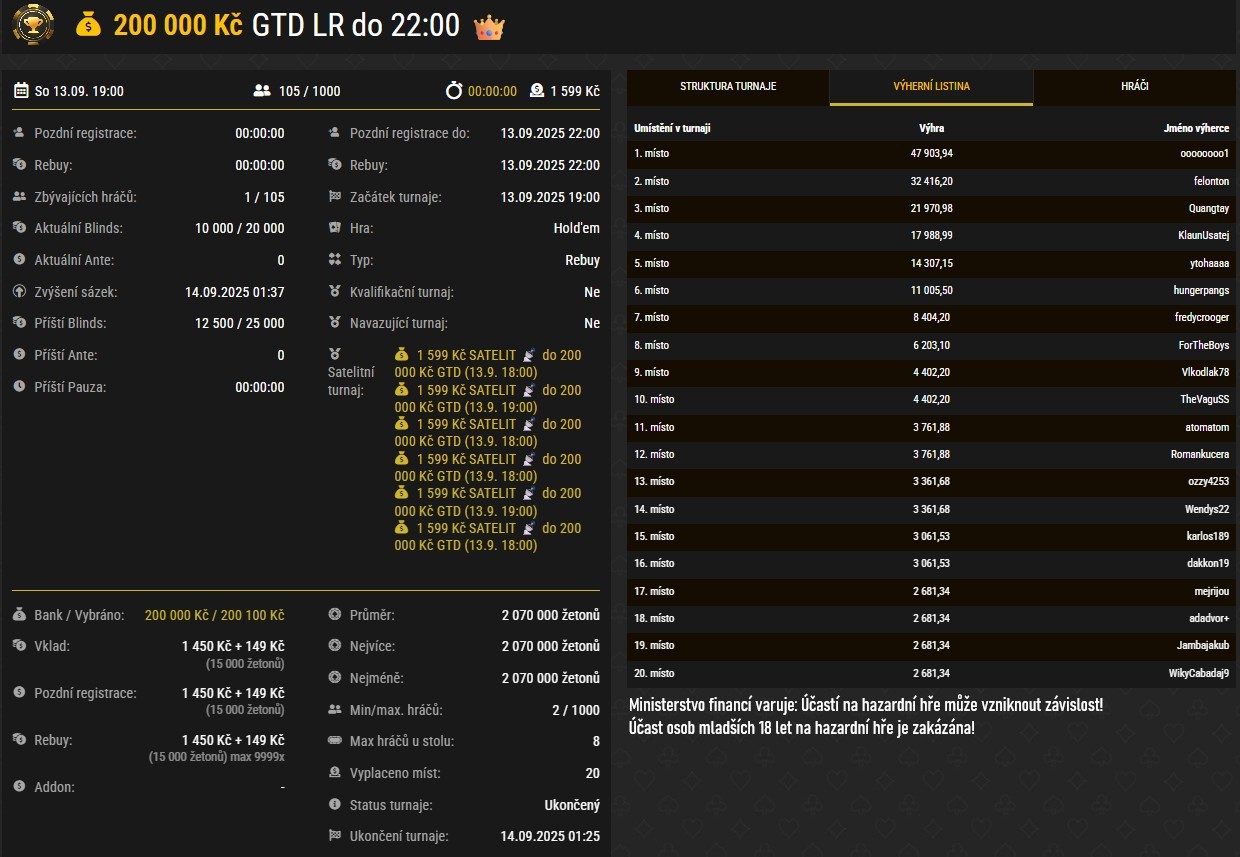Click the Jméno výherce column header
This screenshot has height=857, width=1240.
pos(1196,129)
